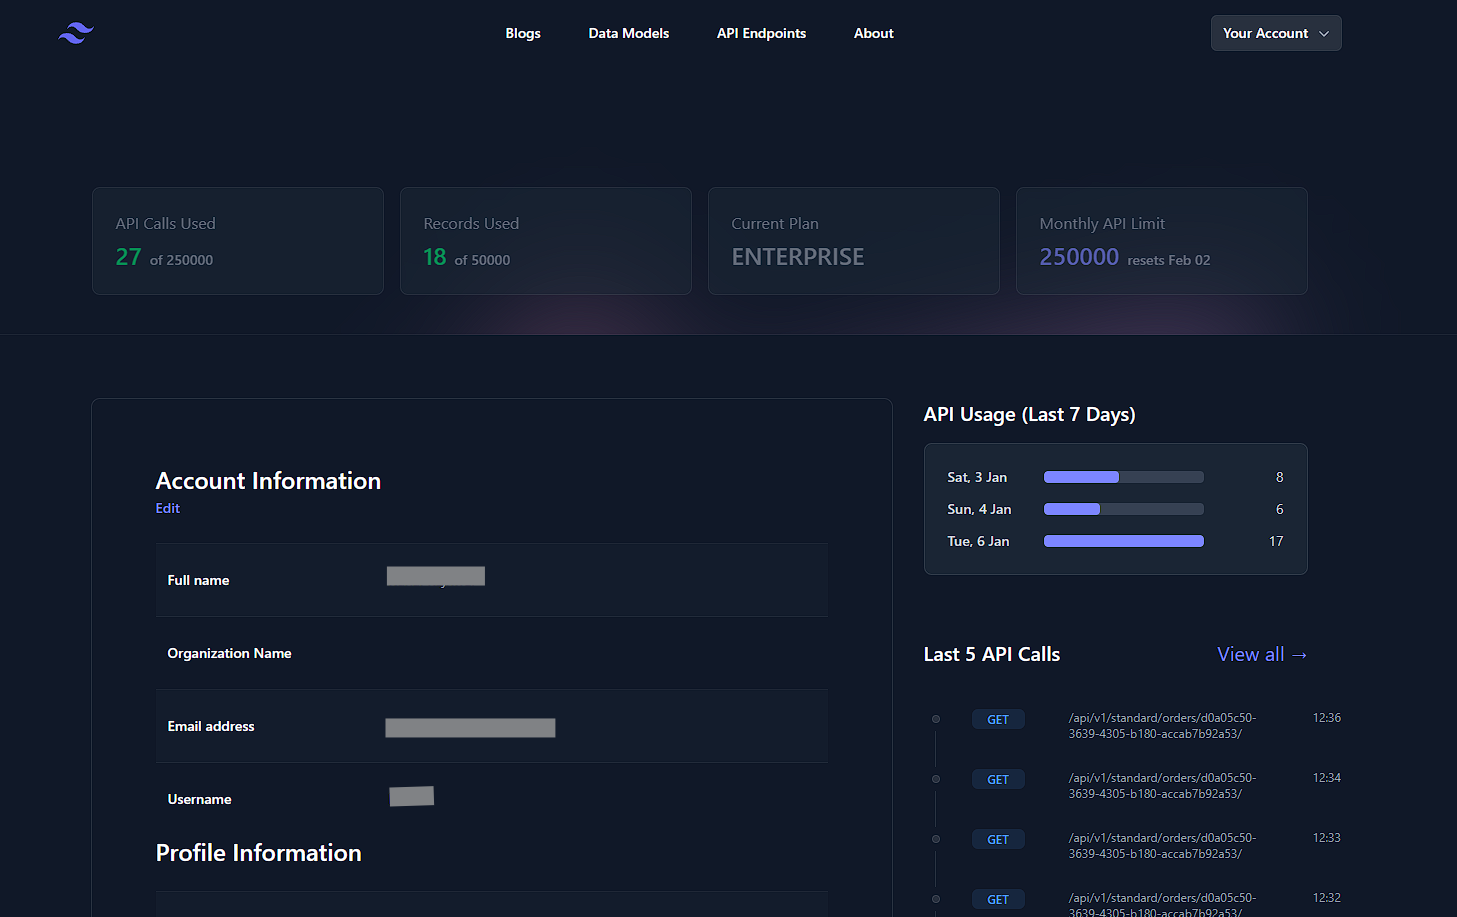
Task: Click the Your Account chevron arrow
Action: [1324, 34]
